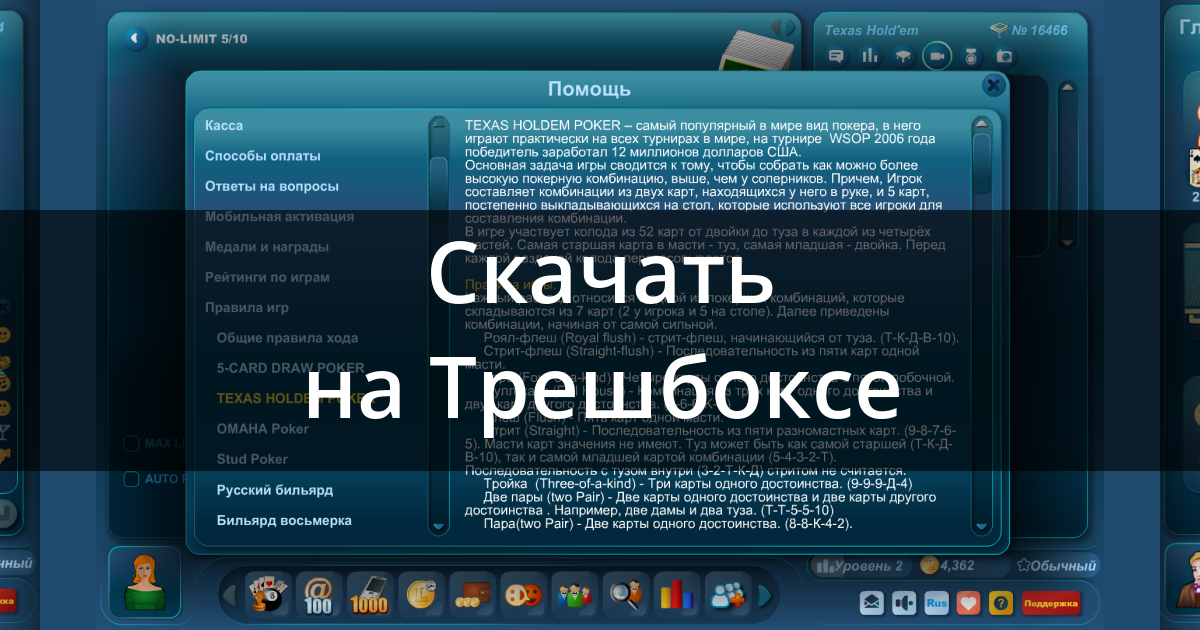
Task: Toggle the AUTO checkbox
Action: coord(131,479)
